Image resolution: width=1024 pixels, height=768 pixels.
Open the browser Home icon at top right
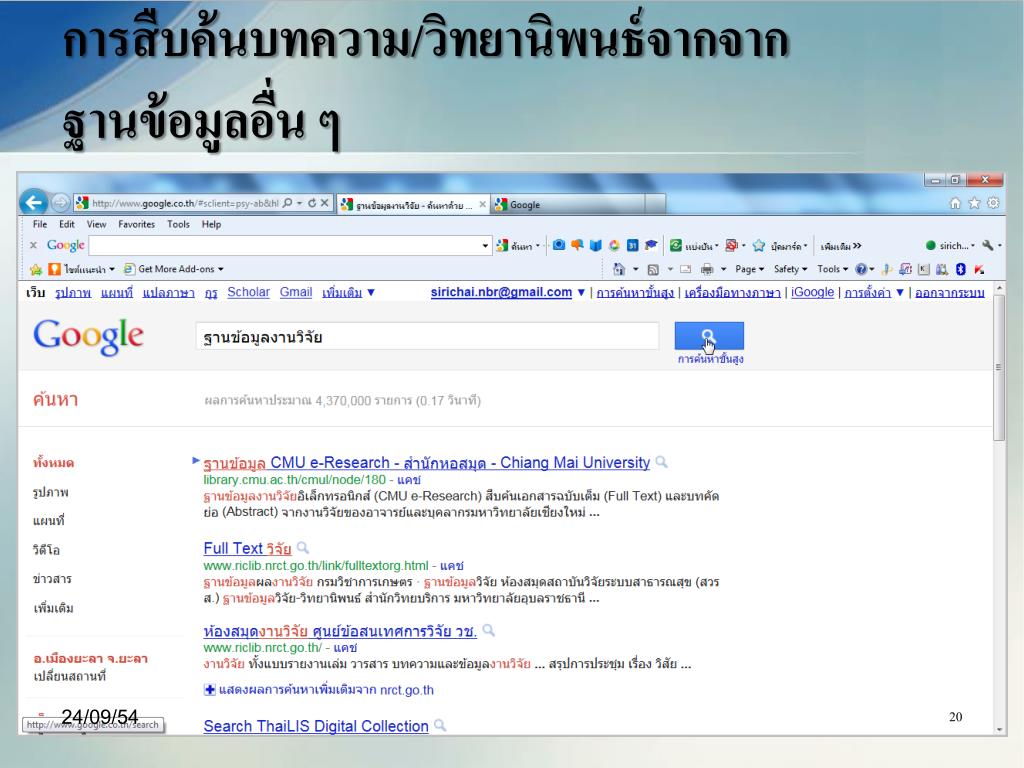(x=955, y=203)
